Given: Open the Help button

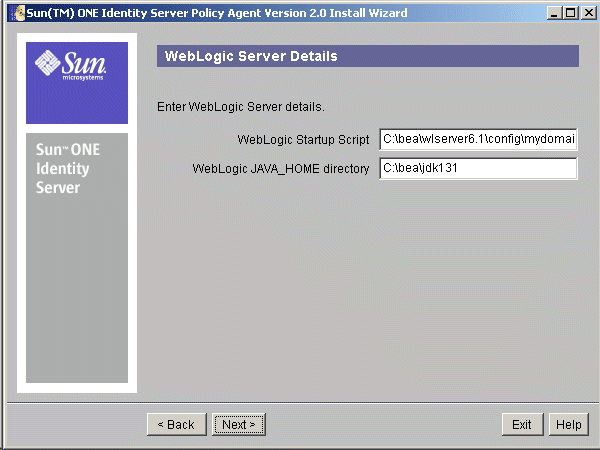Looking at the screenshot, I should pos(568,424).
